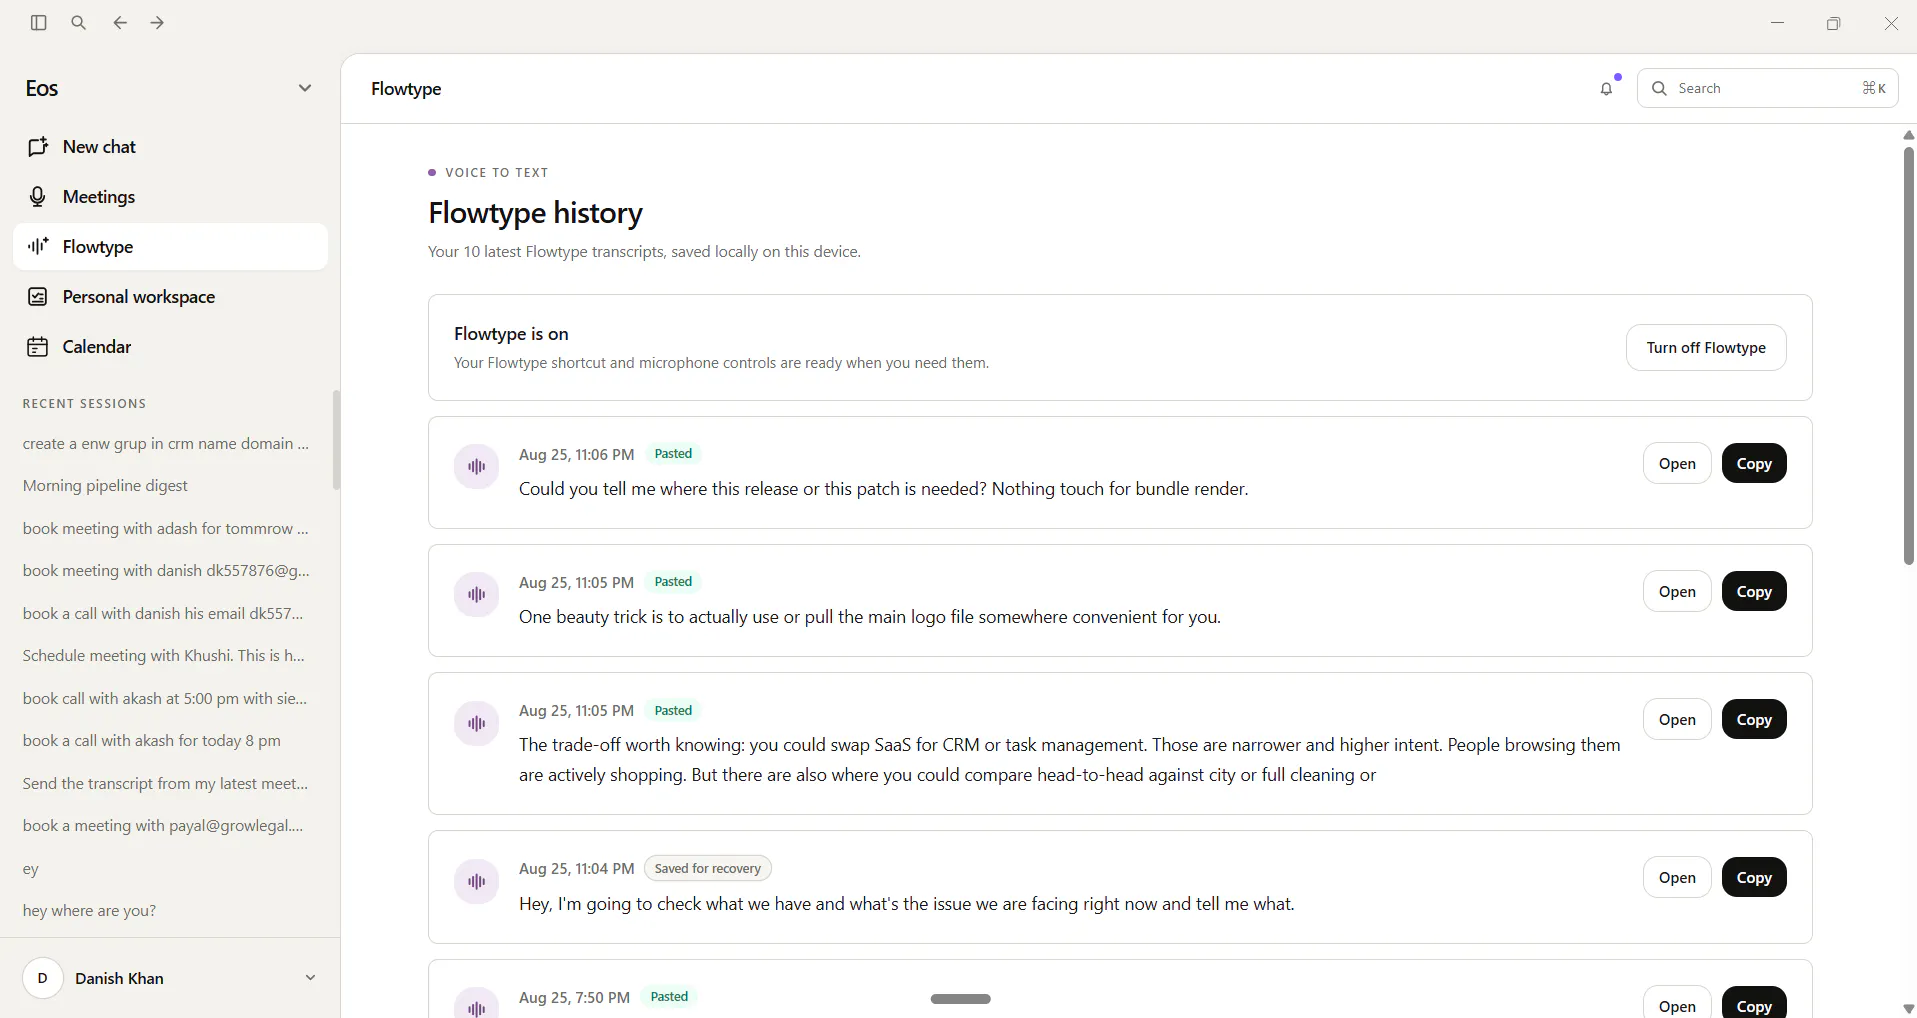Copy the 'Could you tell me' transcript
Viewport: 1917px width, 1018px height.
pyautogui.click(x=1754, y=464)
